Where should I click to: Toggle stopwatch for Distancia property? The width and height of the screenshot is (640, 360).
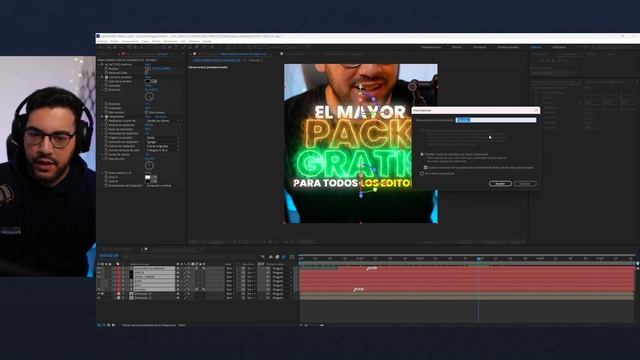(106, 104)
